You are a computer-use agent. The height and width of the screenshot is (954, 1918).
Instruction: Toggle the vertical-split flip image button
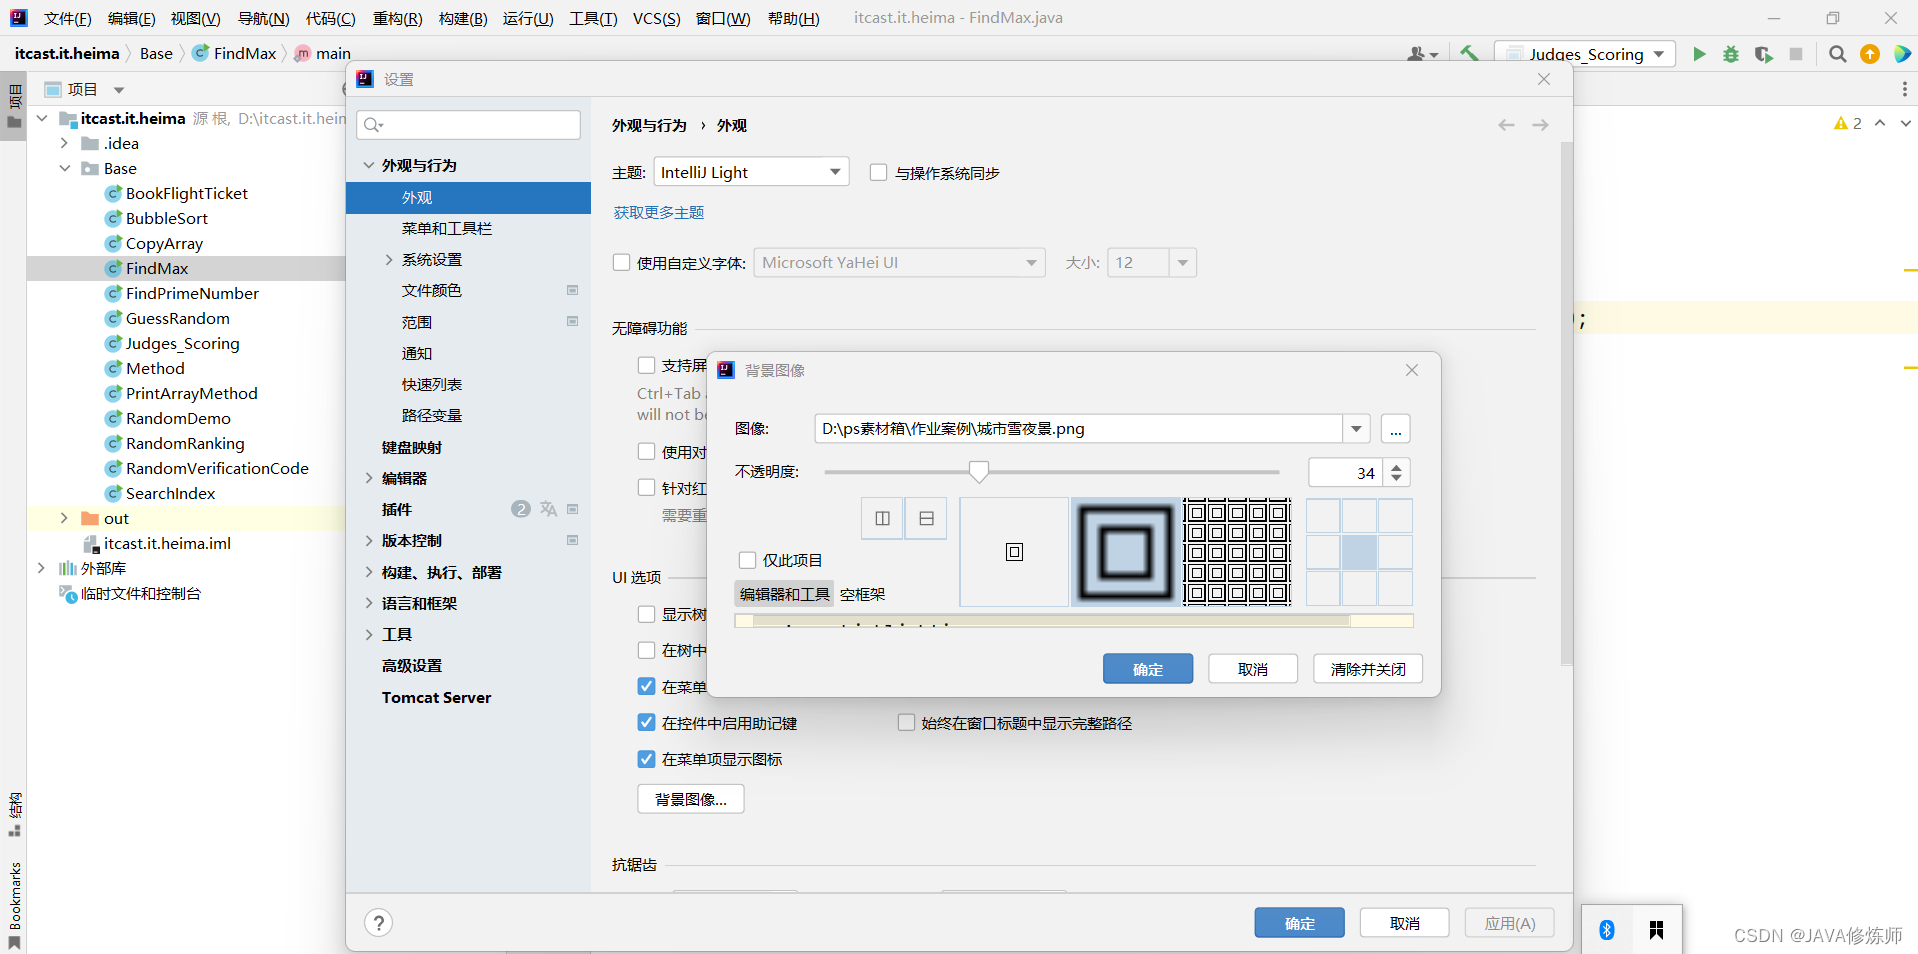point(883,518)
